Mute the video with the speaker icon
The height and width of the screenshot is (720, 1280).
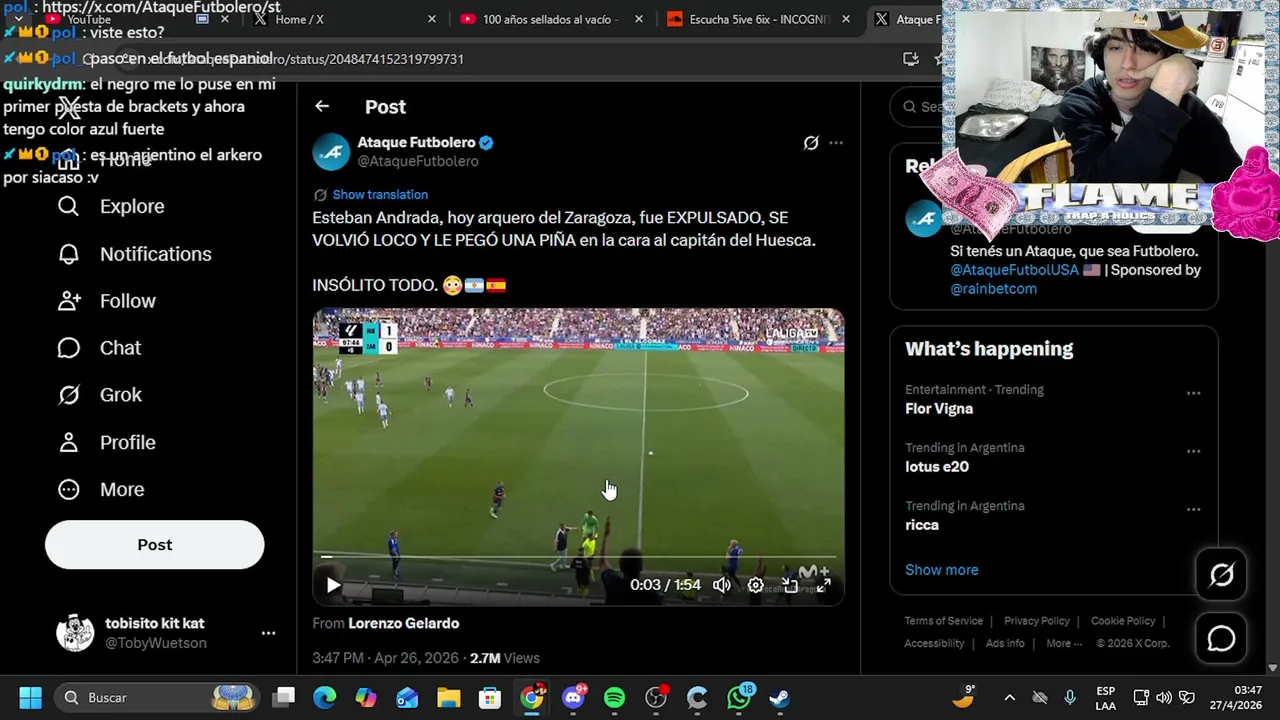click(x=722, y=586)
